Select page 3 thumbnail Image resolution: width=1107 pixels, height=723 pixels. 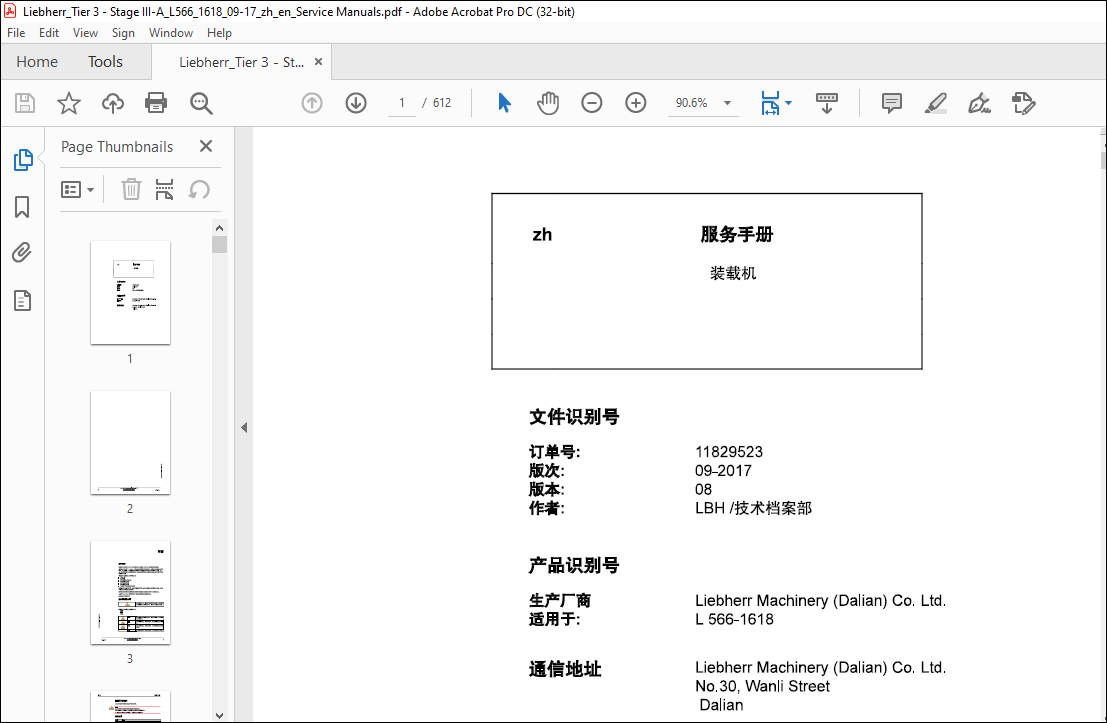click(x=131, y=592)
